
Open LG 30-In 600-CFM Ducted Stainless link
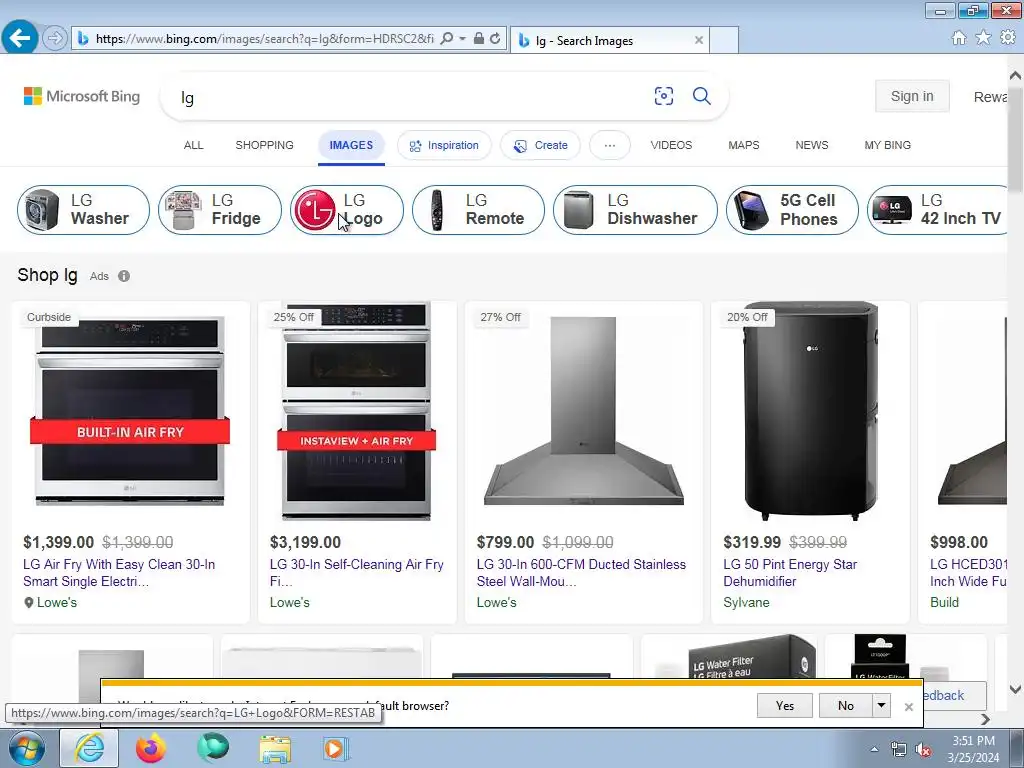581,573
